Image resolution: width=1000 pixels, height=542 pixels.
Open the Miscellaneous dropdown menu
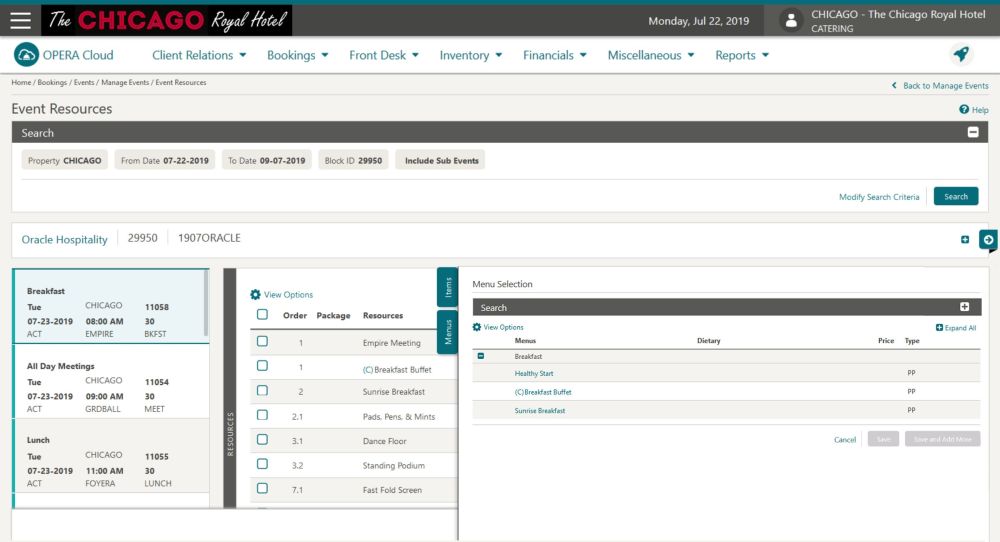click(x=651, y=55)
